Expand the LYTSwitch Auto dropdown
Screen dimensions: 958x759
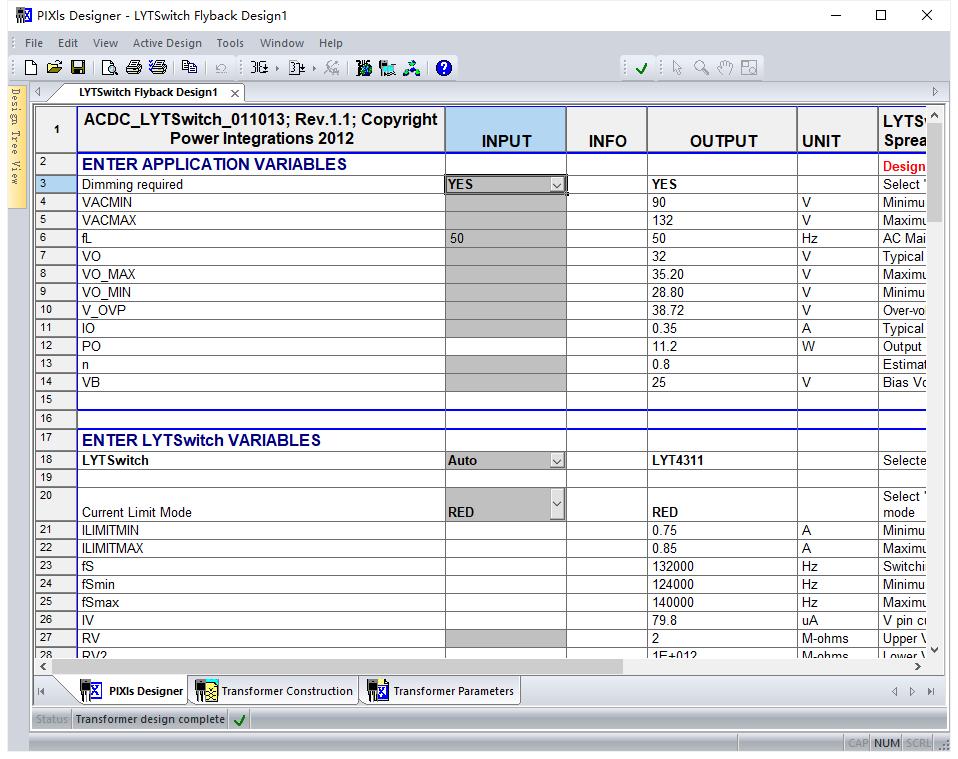557,461
